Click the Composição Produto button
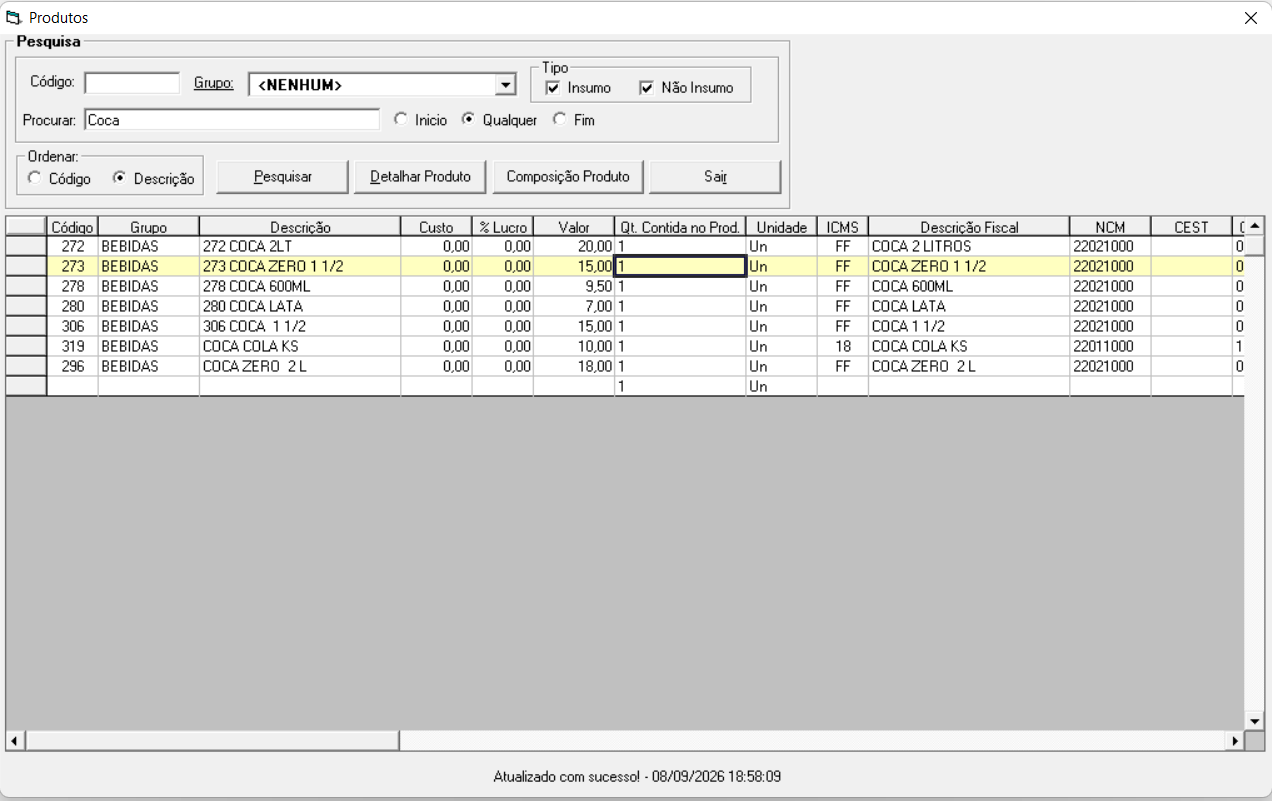This screenshot has height=801, width=1272. tap(568, 177)
